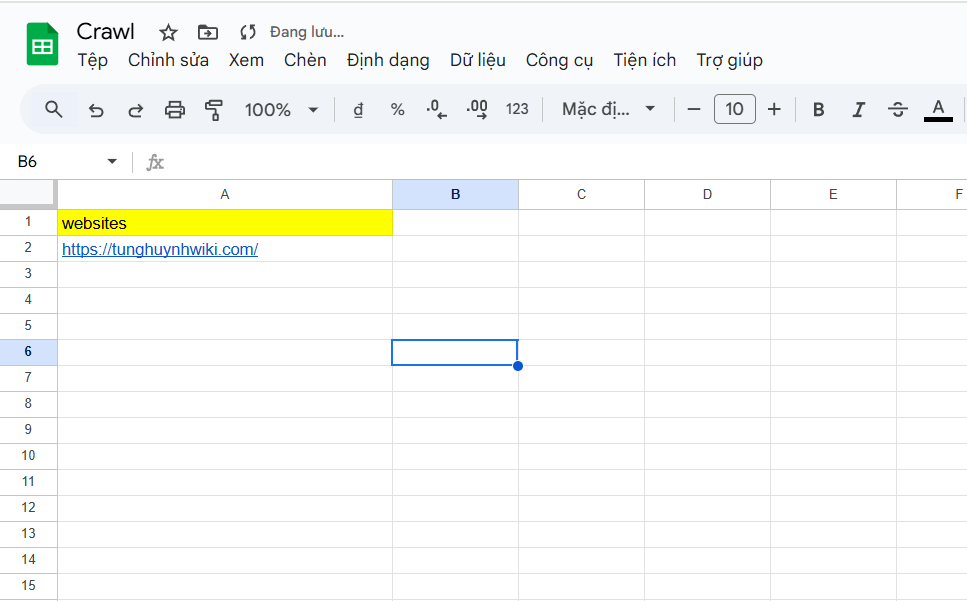Open the name box dropdown arrow
This screenshot has height=601, width=967.
112,161
